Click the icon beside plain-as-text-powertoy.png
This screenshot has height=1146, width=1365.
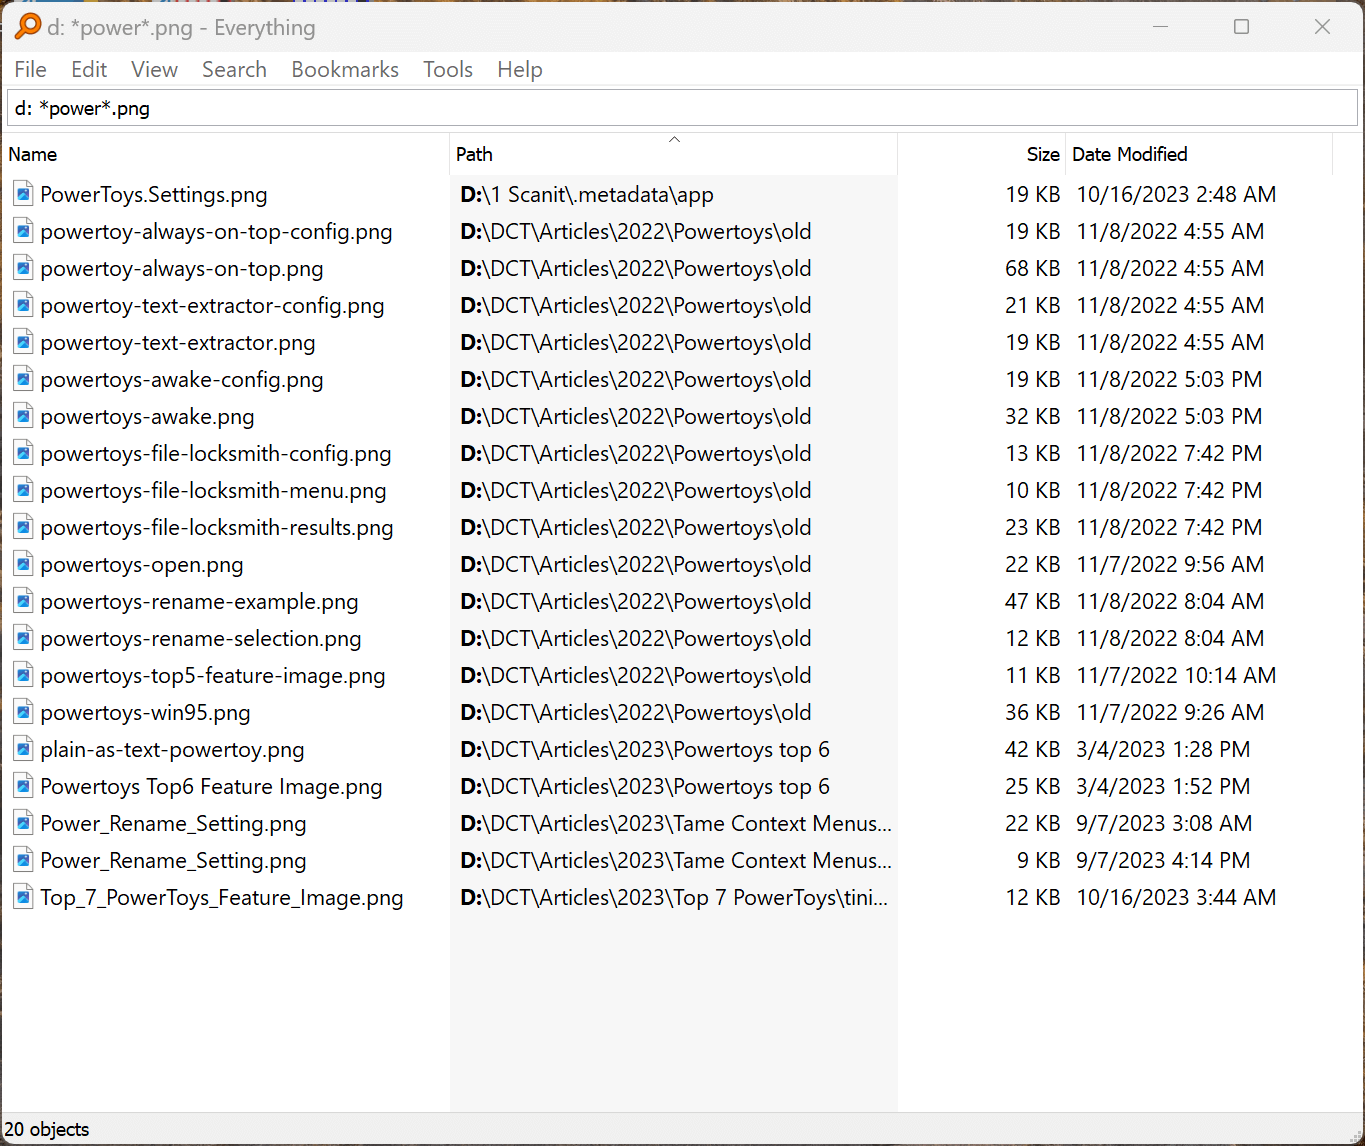tap(23, 749)
